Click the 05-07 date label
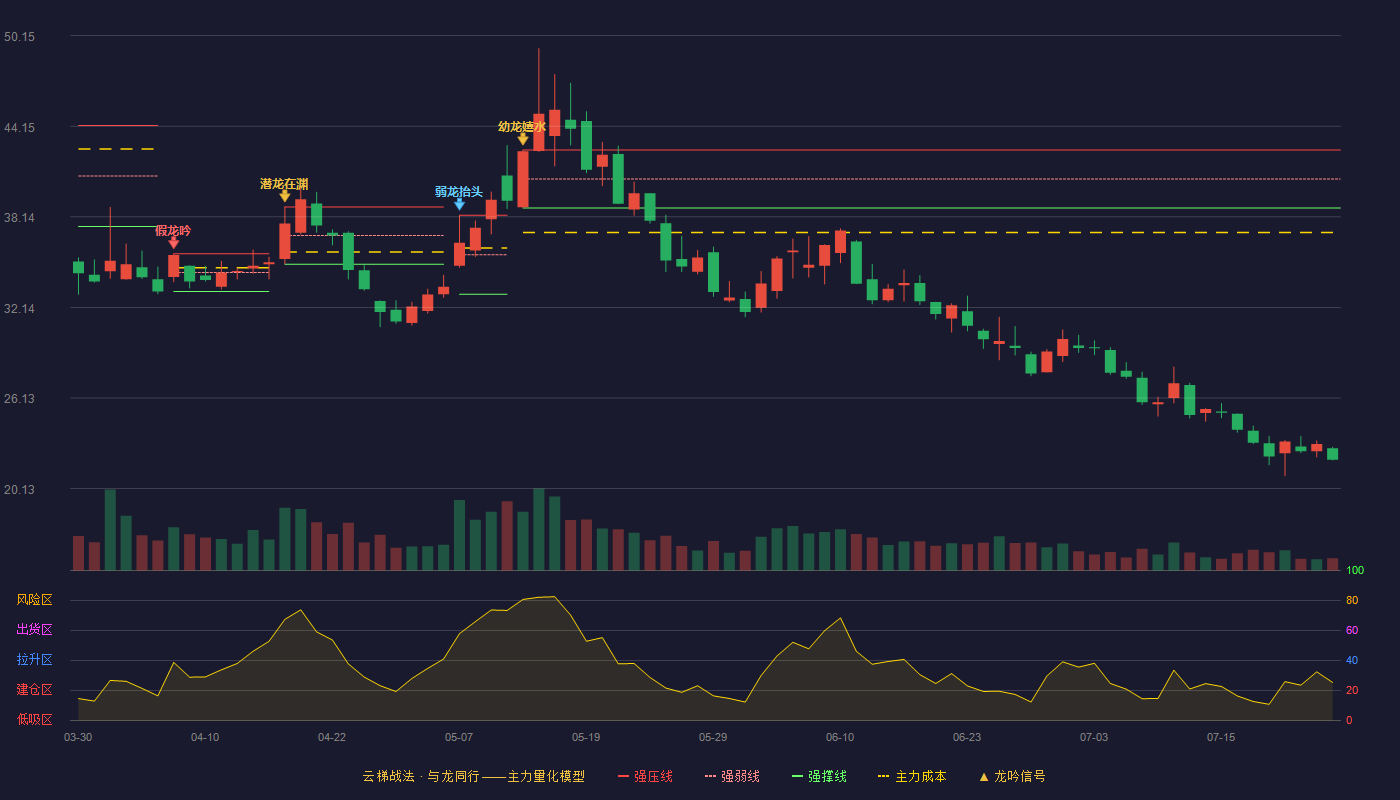 tap(459, 737)
